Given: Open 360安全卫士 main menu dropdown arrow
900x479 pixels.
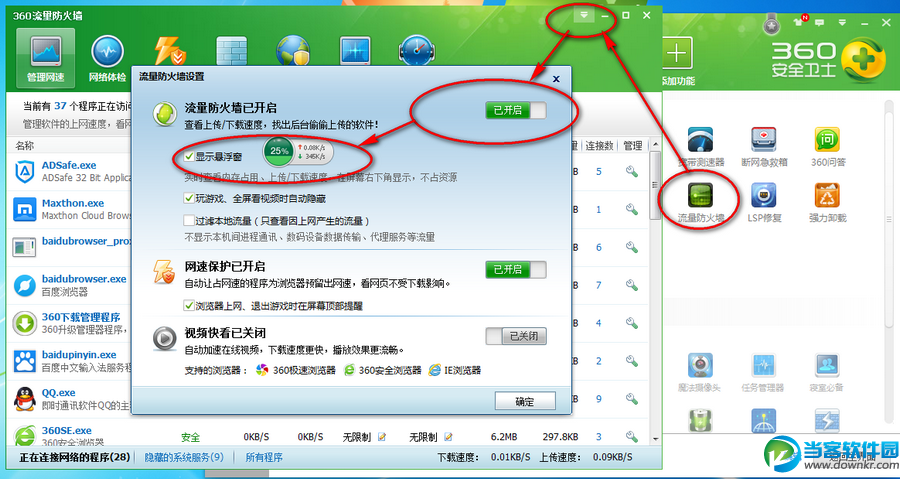Looking at the screenshot, I should click(842, 22).
